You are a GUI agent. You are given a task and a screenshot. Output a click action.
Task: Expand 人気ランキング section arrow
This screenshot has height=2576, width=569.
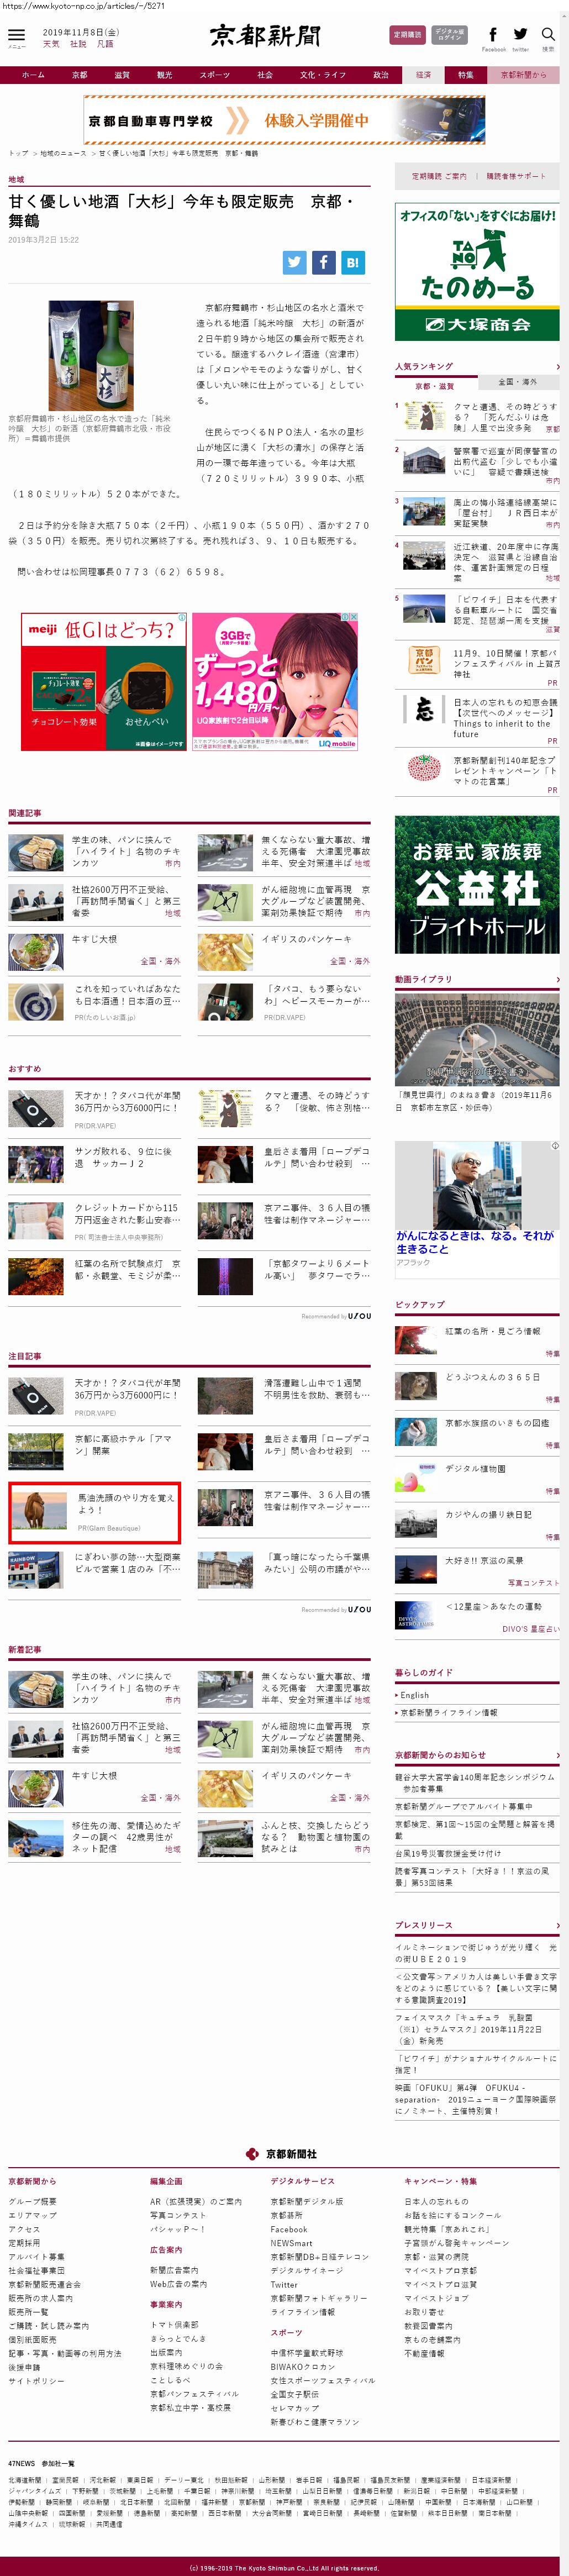[557, 367]
